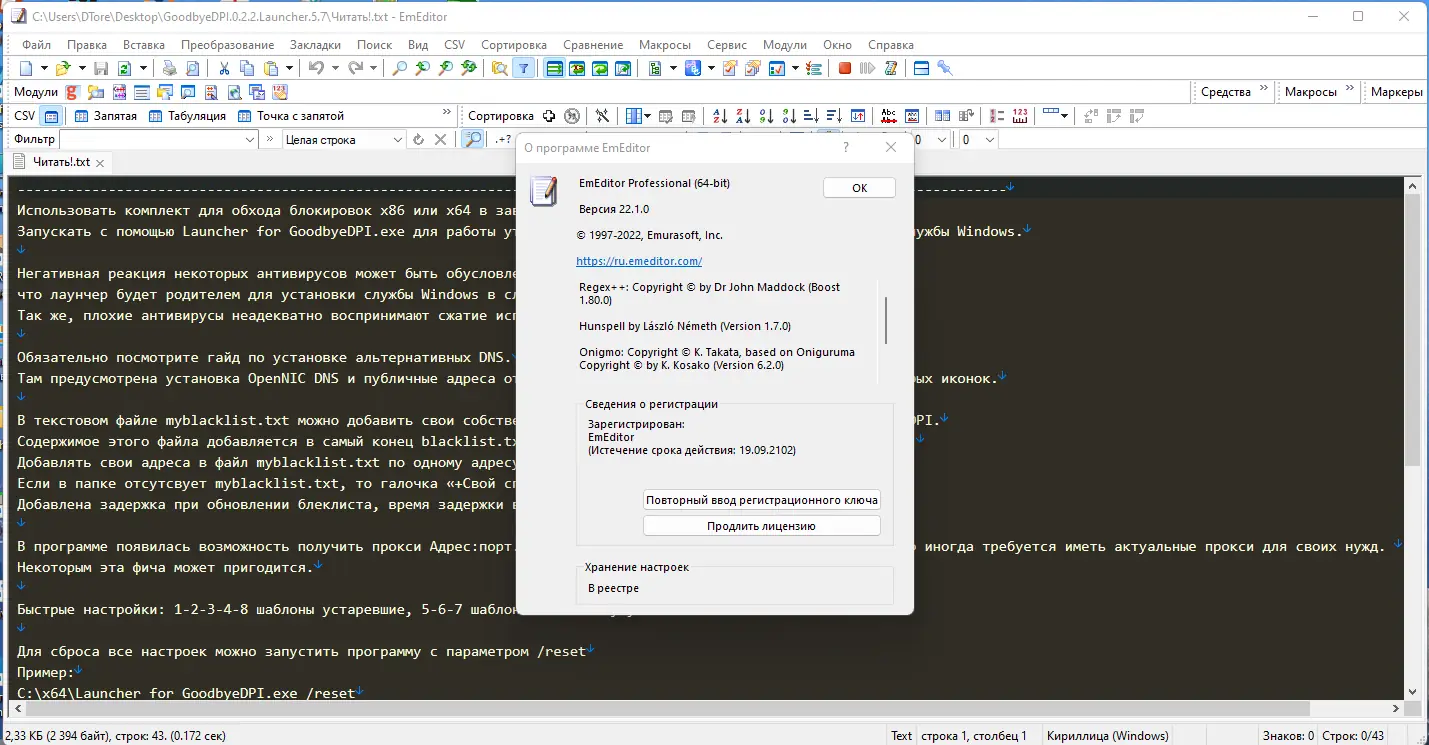Open print preview via the magnifier-over-page icon
This screenshot has height=745, width=1429.
click(191, 68)
